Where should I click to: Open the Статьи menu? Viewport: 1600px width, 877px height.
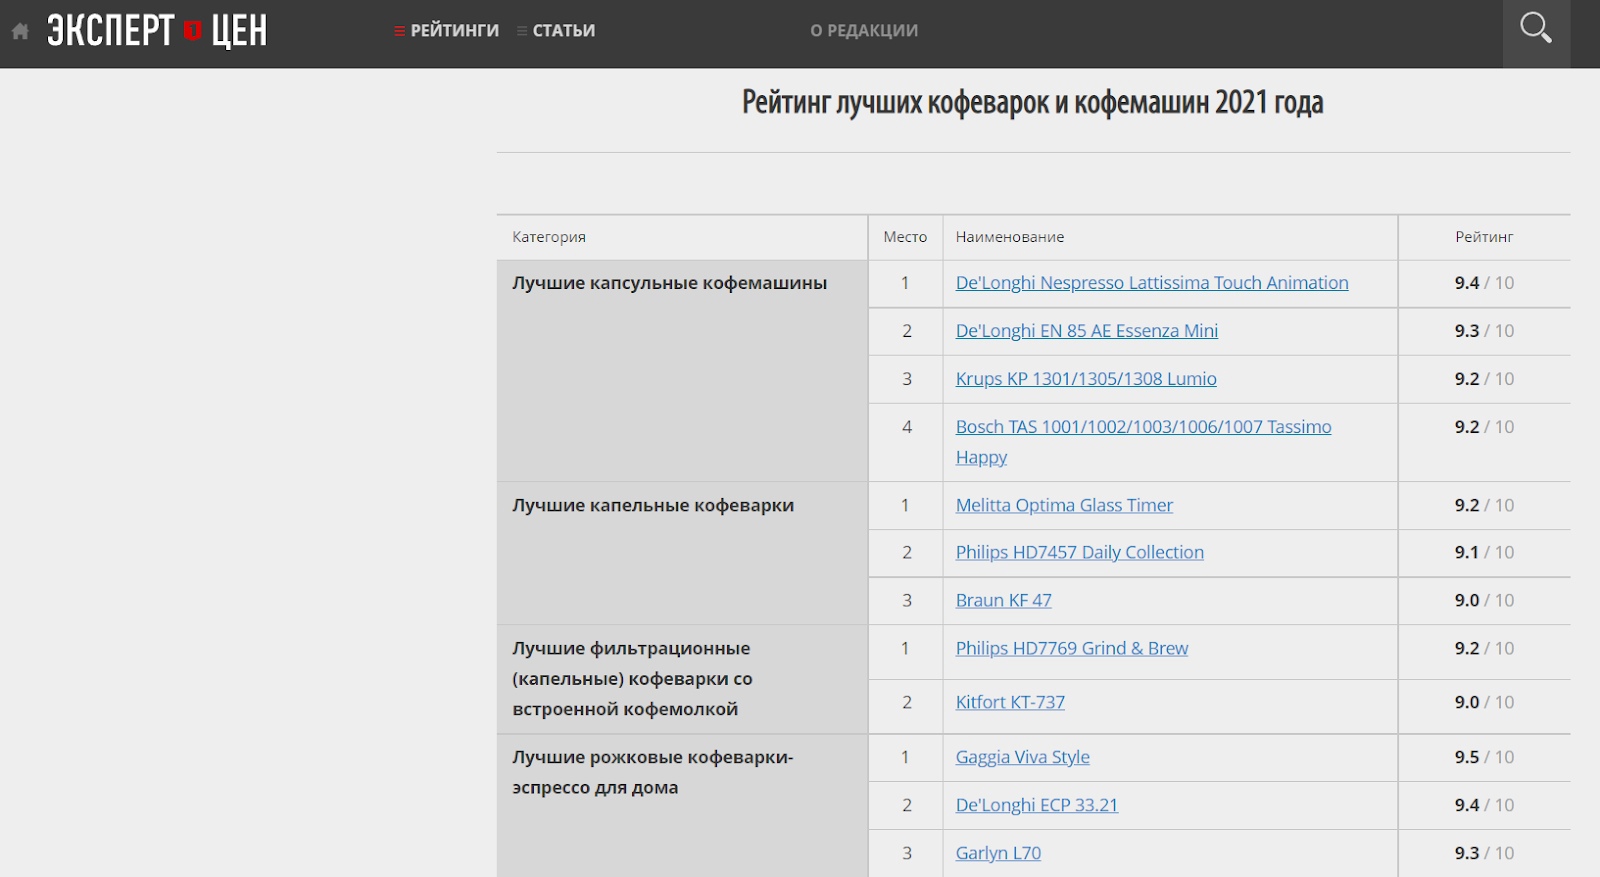pos(556,31)
